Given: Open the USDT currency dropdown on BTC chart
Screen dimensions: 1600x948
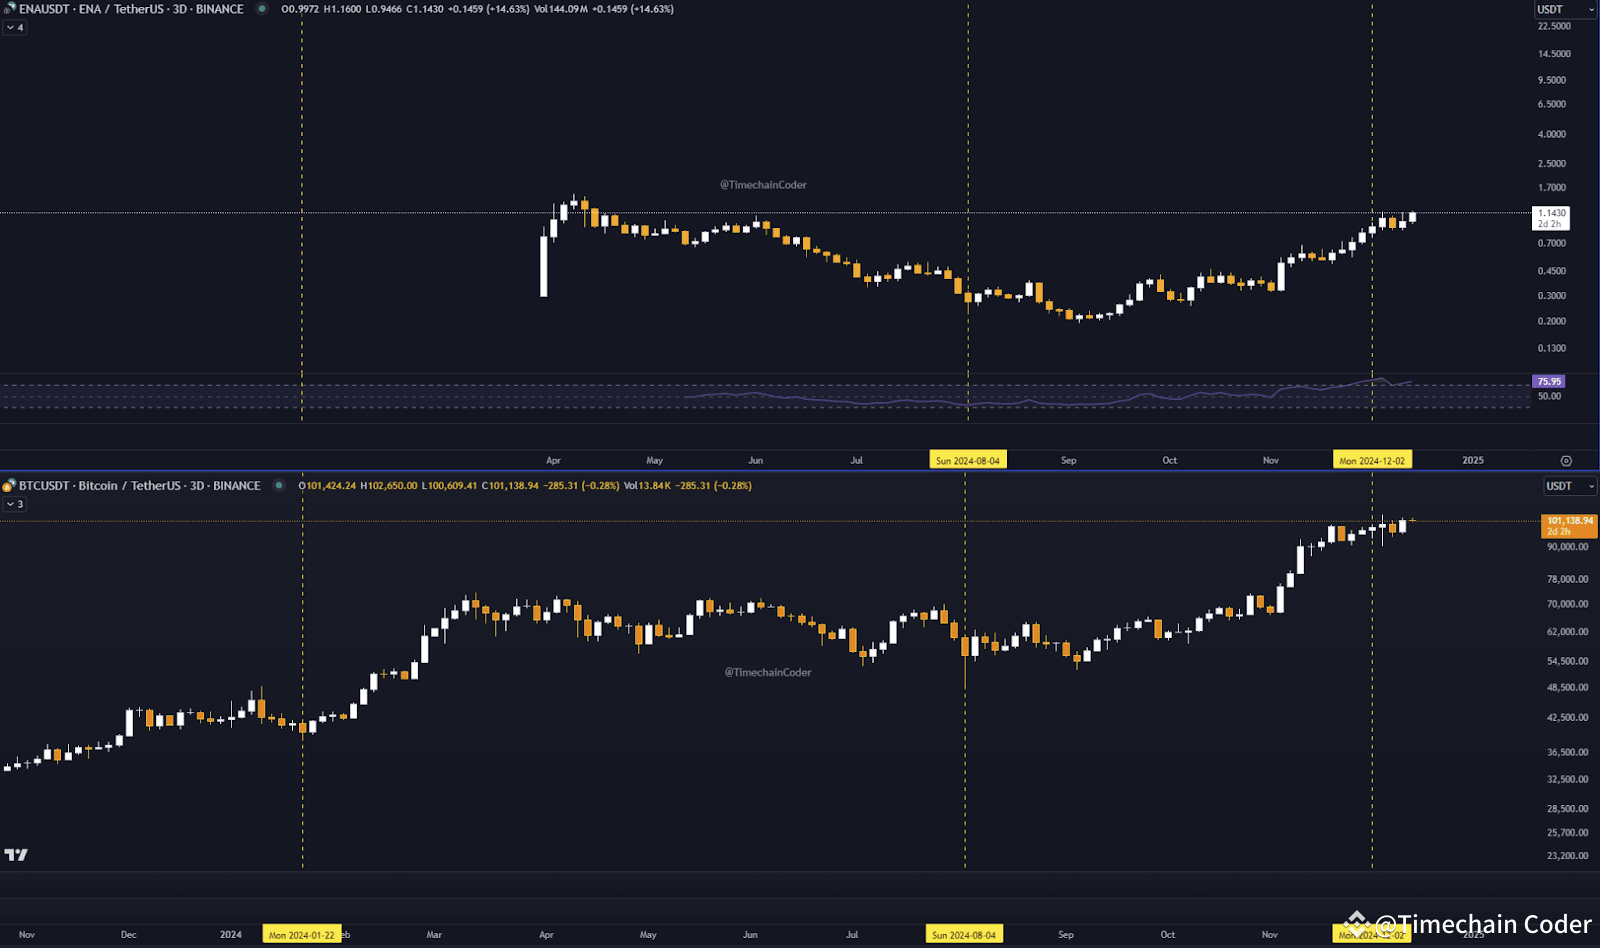Looking at the screenshot, I should click(x=1570, y=486).
